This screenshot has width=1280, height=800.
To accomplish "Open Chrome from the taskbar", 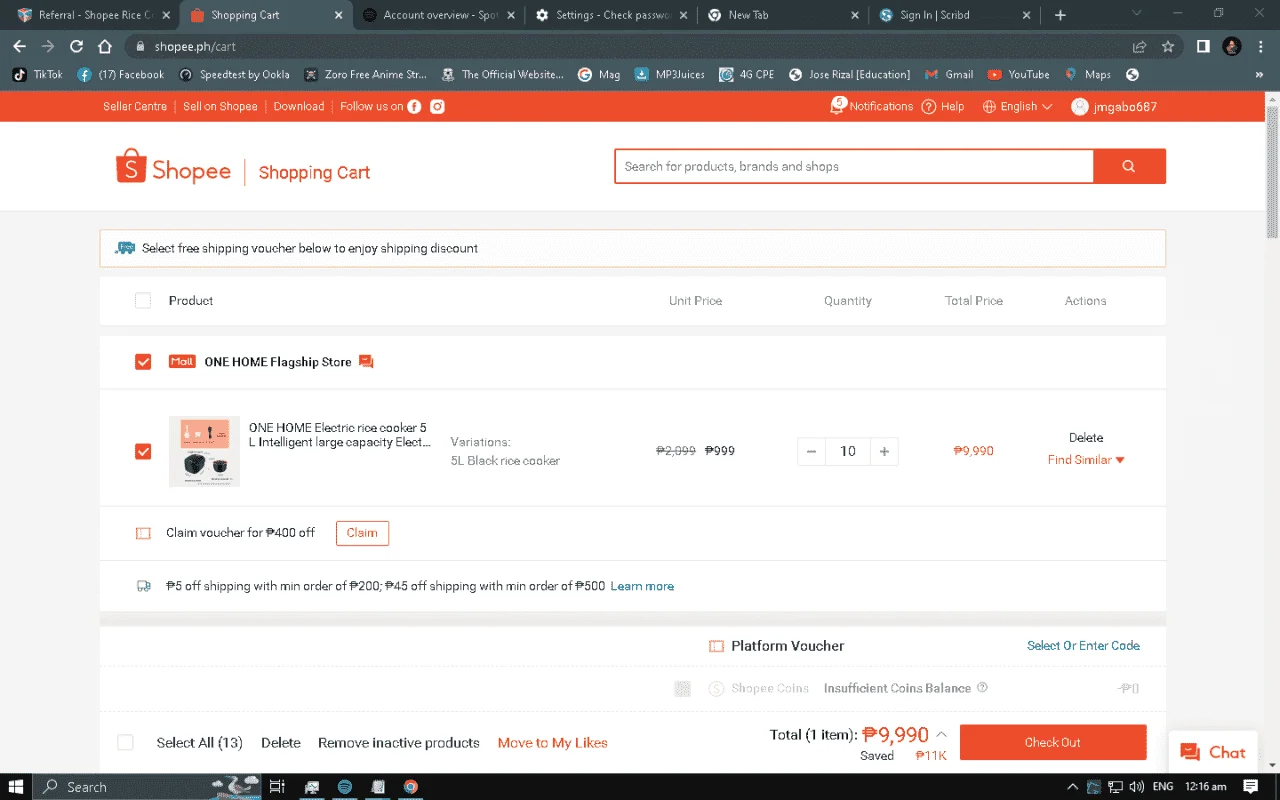I will pyautogui.click(x=410, y=787).
